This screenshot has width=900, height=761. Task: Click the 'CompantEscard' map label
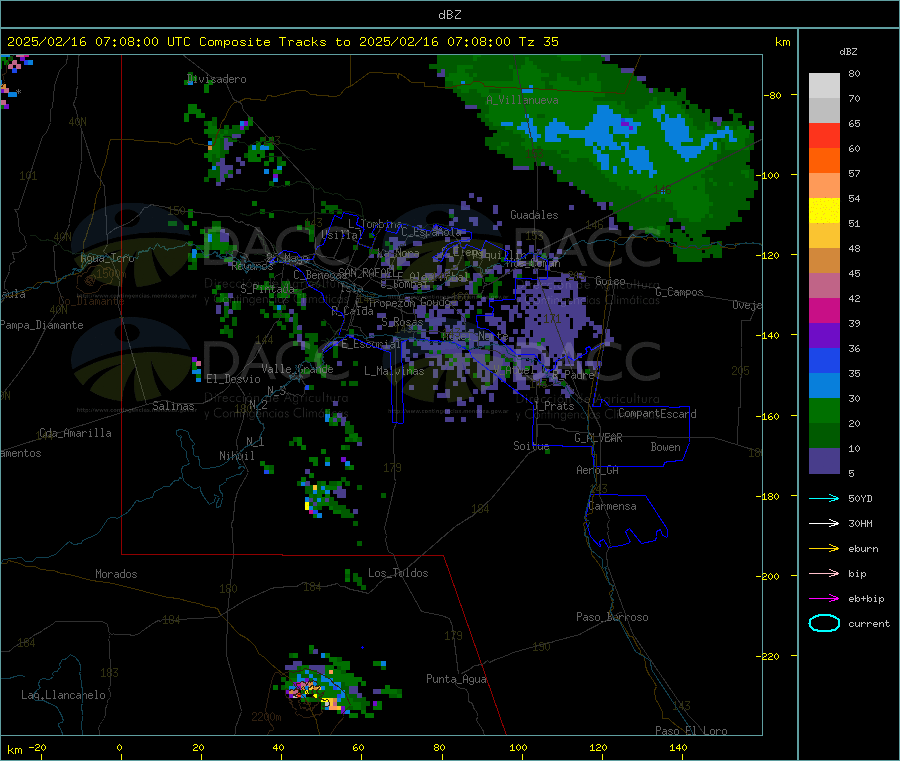click(x=657, y=413)
